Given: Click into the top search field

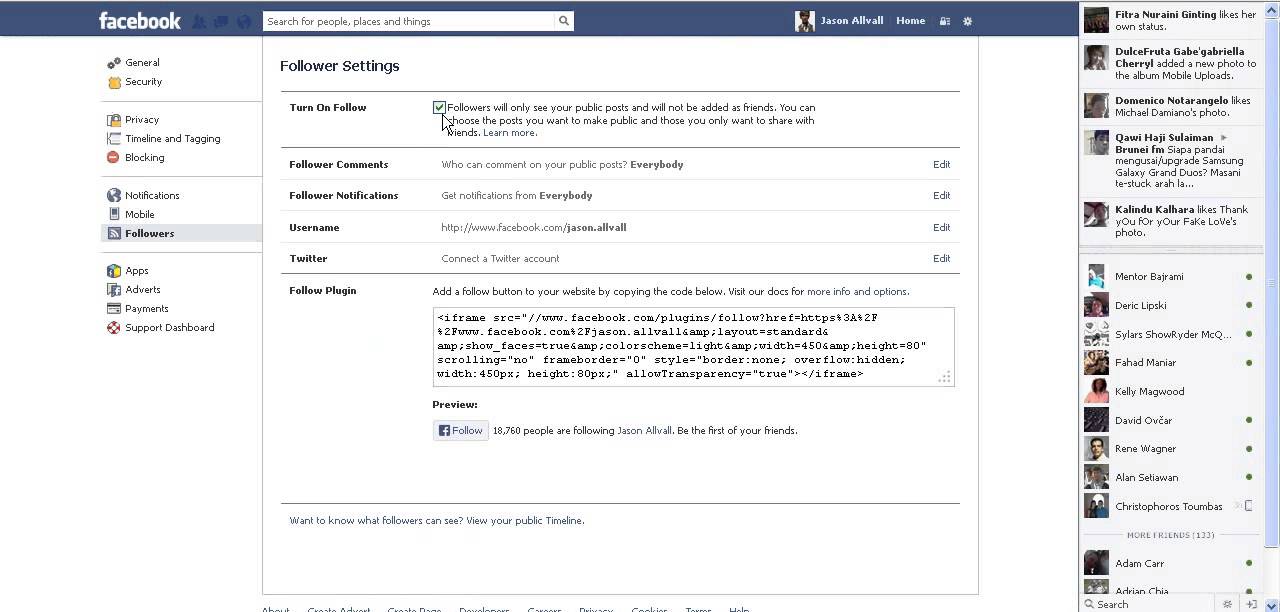Looking at the screenshot, I should (x=410, y=21).
